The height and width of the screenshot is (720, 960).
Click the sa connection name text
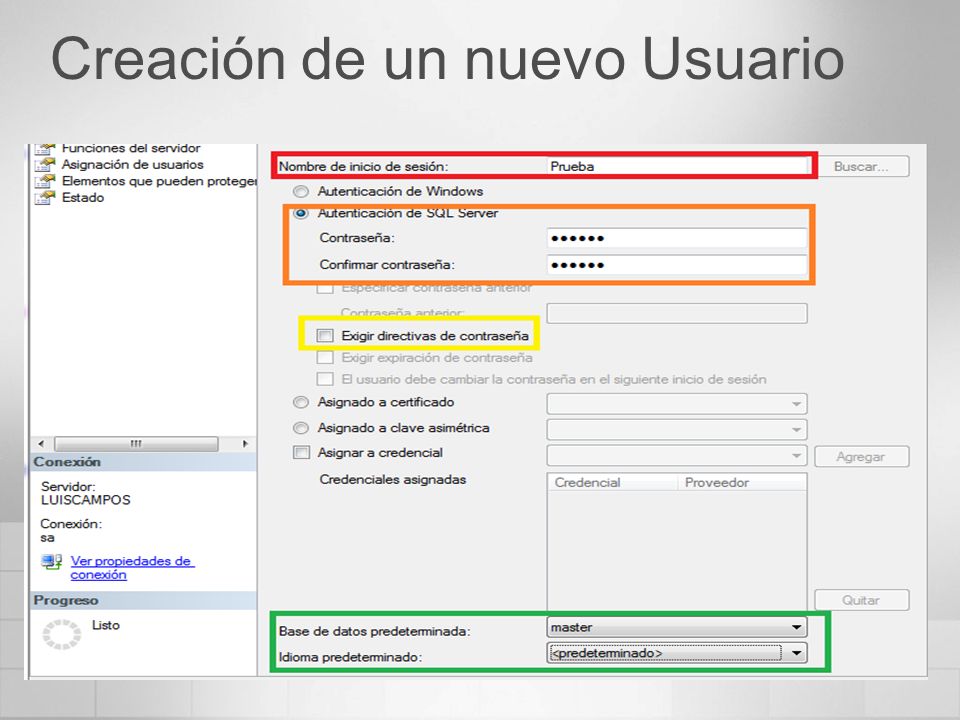pyautogui.click(x=47, y=538)
